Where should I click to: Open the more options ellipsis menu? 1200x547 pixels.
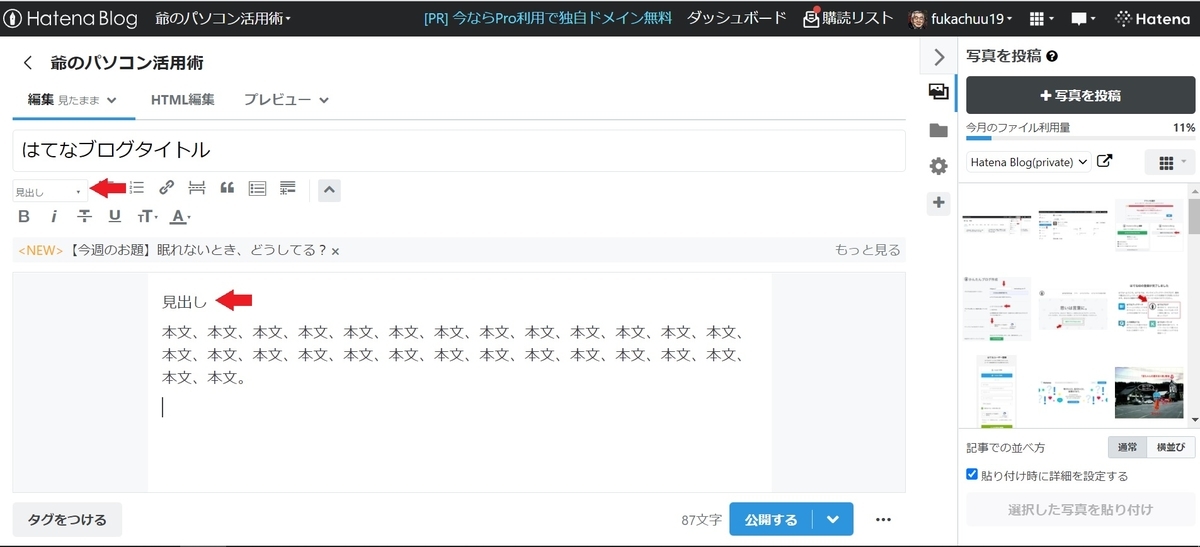[x=883, y=520]
